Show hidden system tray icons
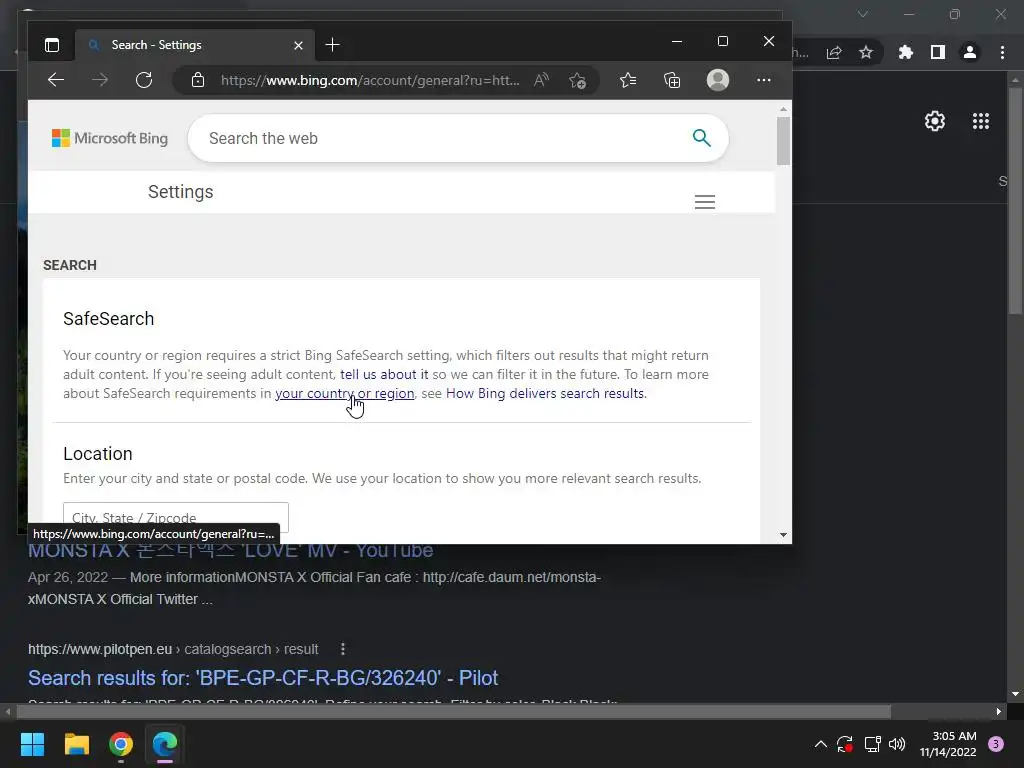The width and height of the screenshot is (1024, 768). coord(821,744)
